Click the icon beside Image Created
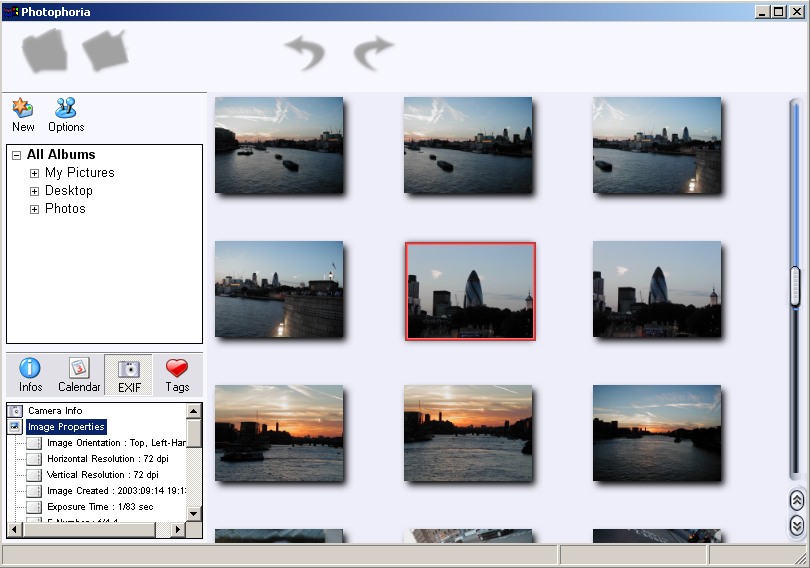 coord(34,491)
